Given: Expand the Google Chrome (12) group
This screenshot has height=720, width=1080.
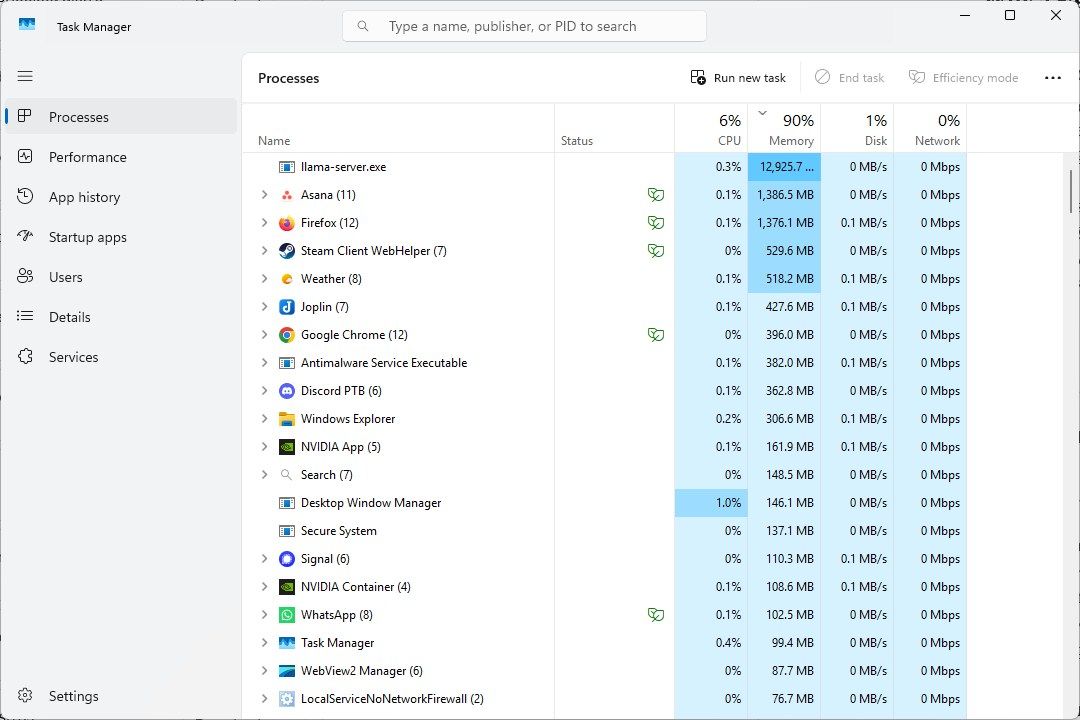Looking at the screenshot, I should tap(264, 335).
